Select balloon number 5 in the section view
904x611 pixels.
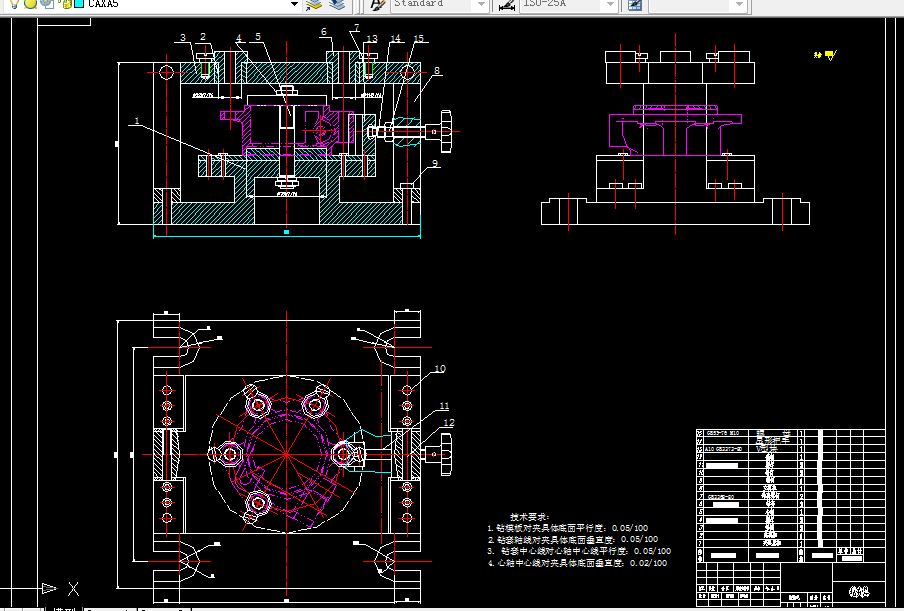[x=258, y=37]
